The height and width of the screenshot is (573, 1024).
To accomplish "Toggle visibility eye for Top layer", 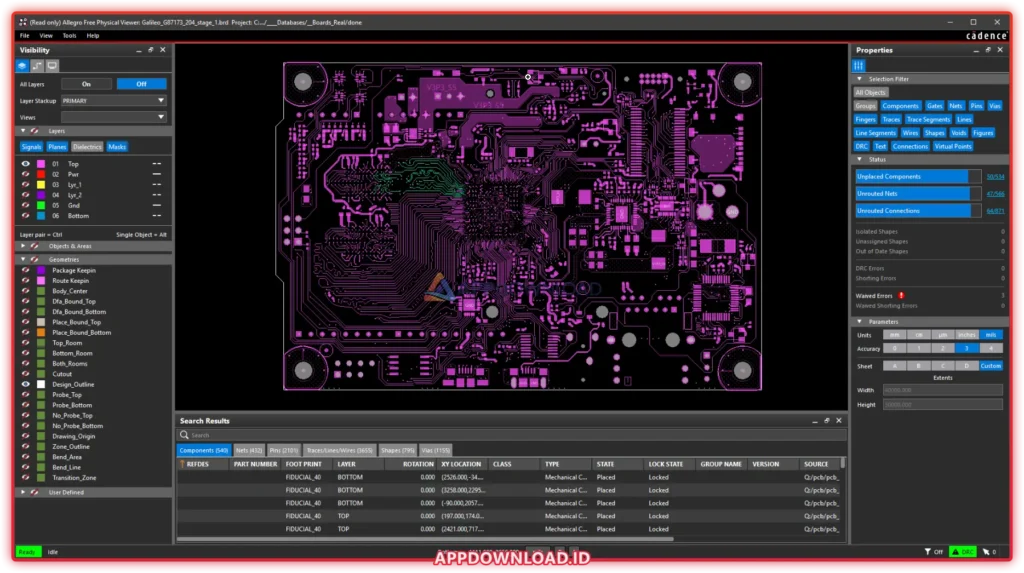I will 27,164.
